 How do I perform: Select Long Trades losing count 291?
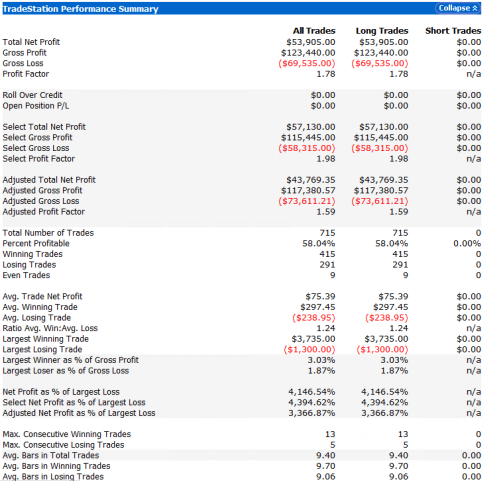point(400,265)
